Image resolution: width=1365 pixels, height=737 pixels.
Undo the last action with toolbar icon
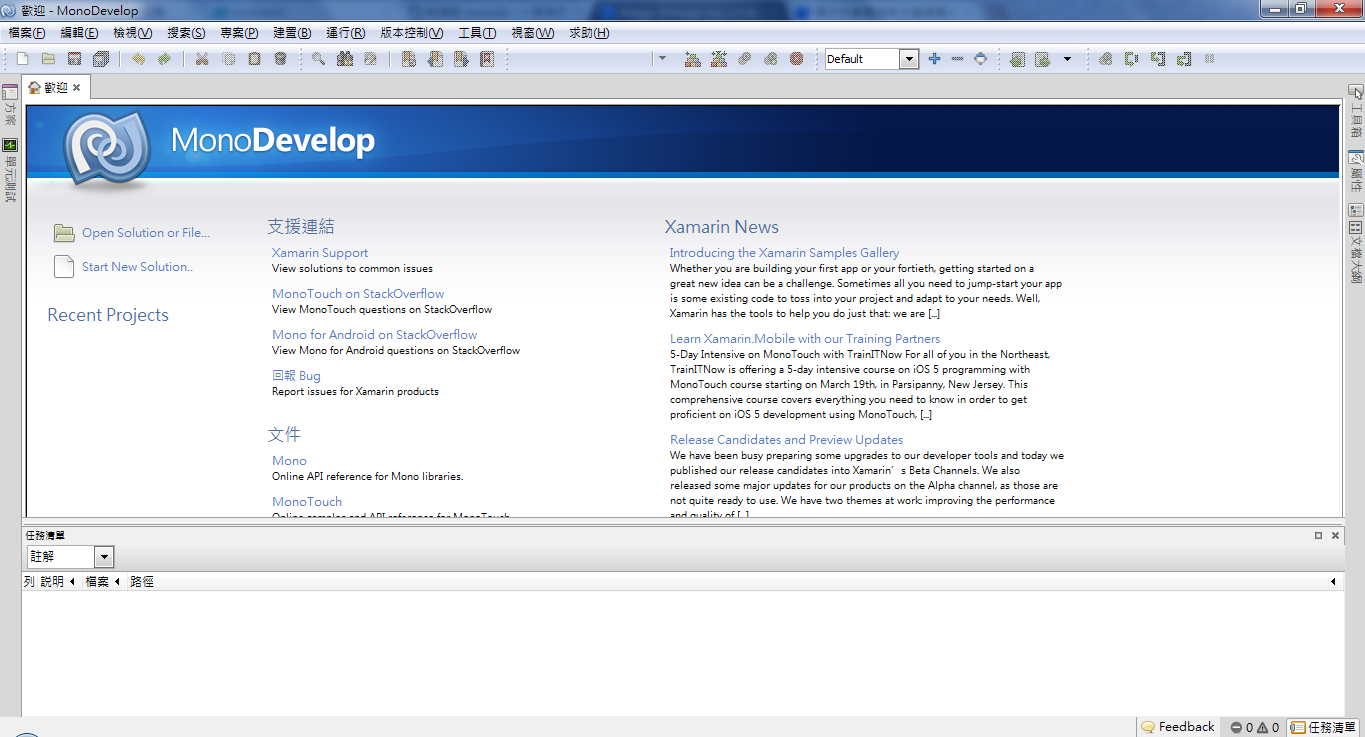pyautogui.click(x=138, y=59)
